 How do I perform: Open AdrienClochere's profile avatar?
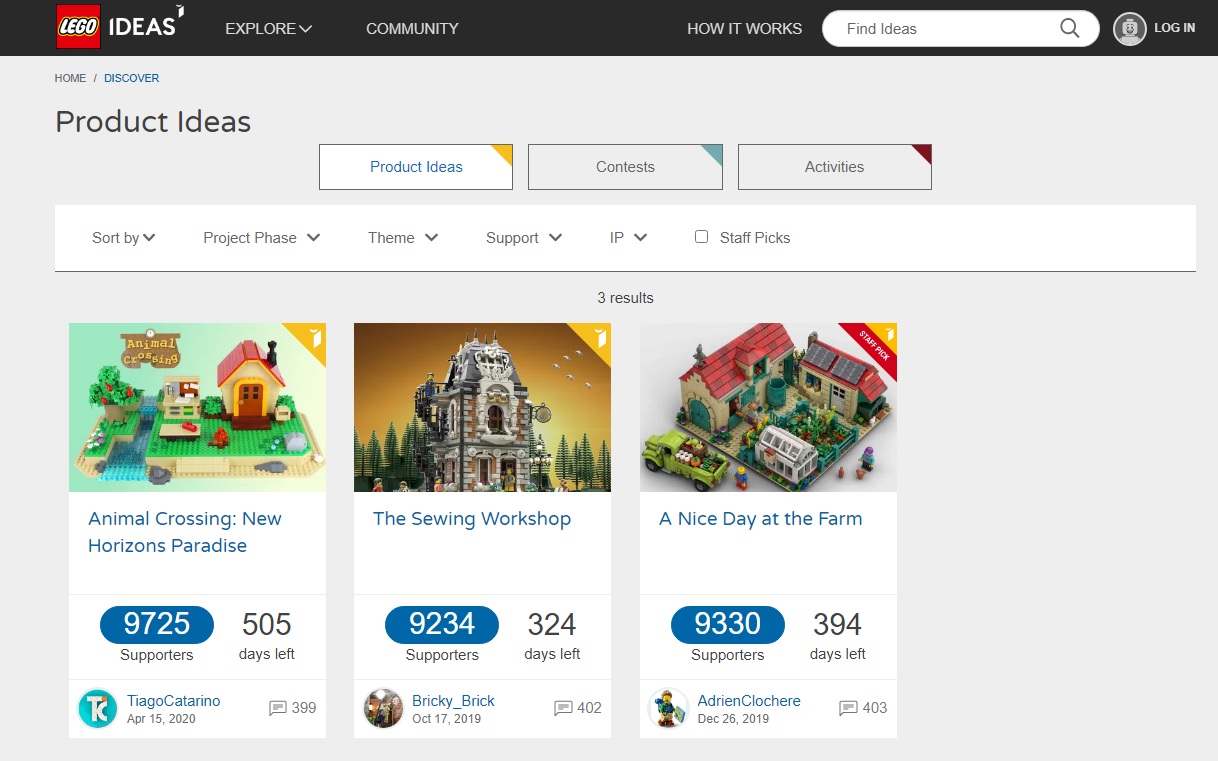(x=669, y=709)
